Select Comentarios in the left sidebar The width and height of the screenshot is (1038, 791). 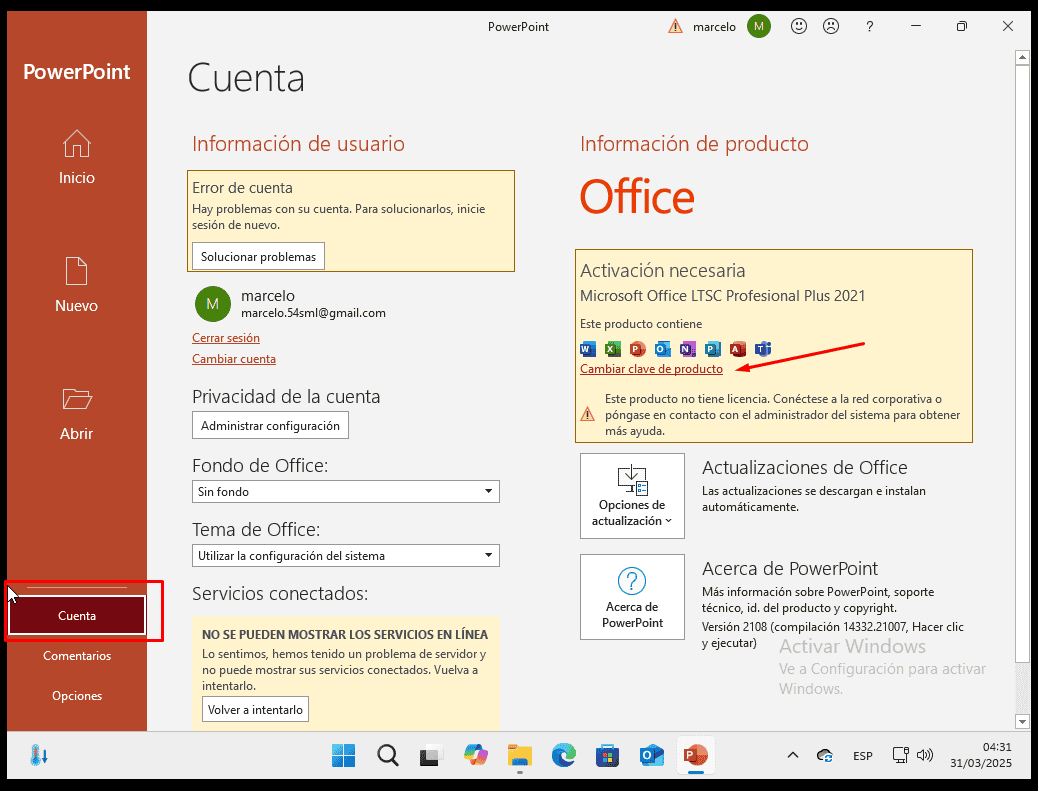77,656
